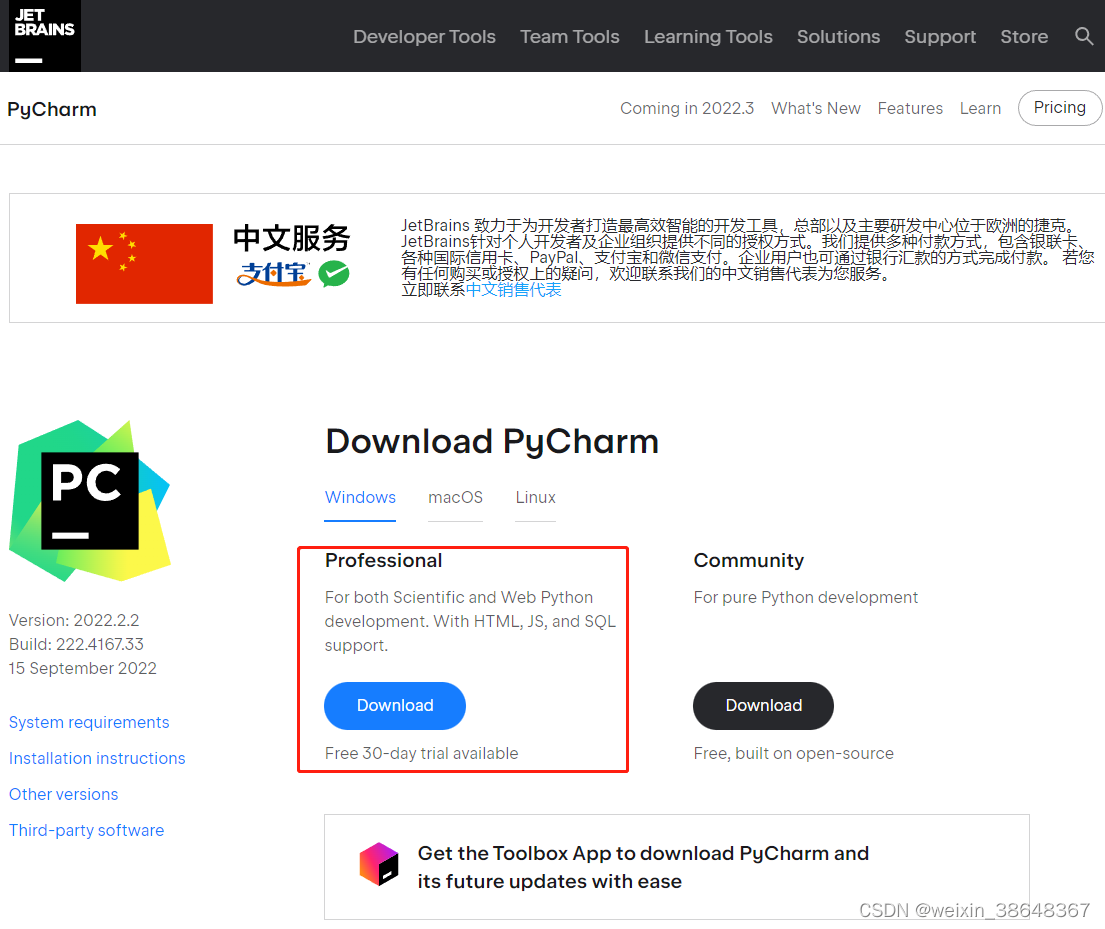The height and width of the screenshot is (929, 1105).
Task: Open Coming in 2022.3 page
Action: (687, 109)
